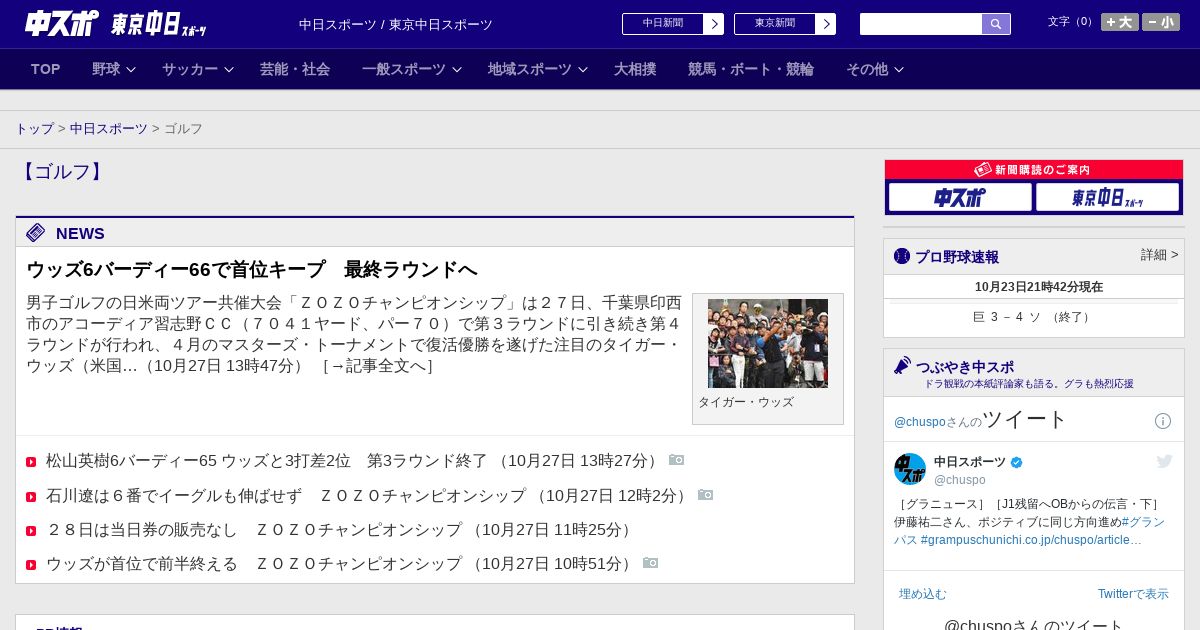
Task: Go to トップ in breadcrumb
Action: click(x=34, y=129)
